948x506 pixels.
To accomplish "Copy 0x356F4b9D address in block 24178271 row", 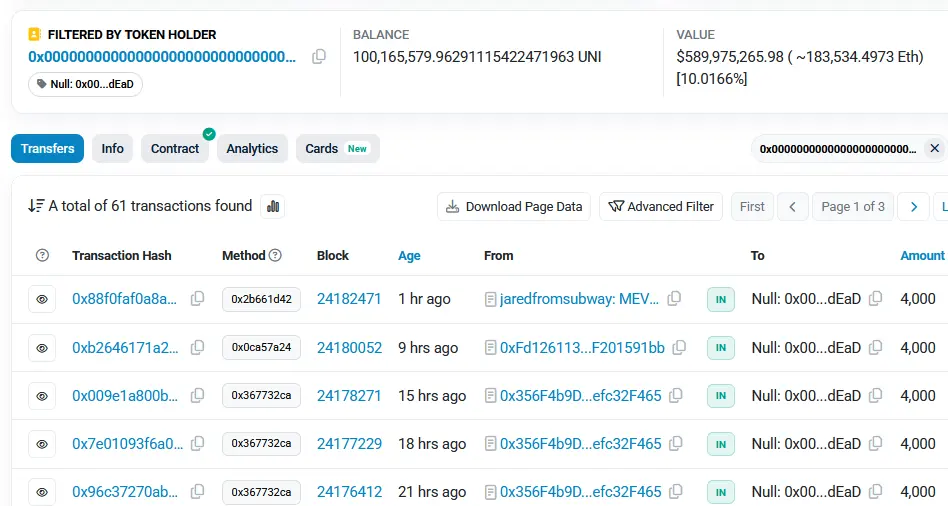I will coord(676,395).
